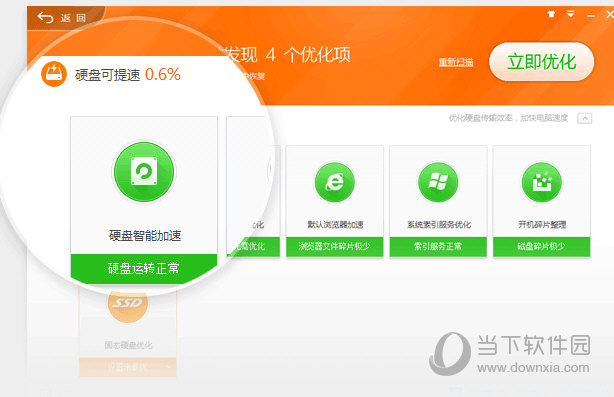Minimize the window
The image size is (614, 397).
(591, 15)
